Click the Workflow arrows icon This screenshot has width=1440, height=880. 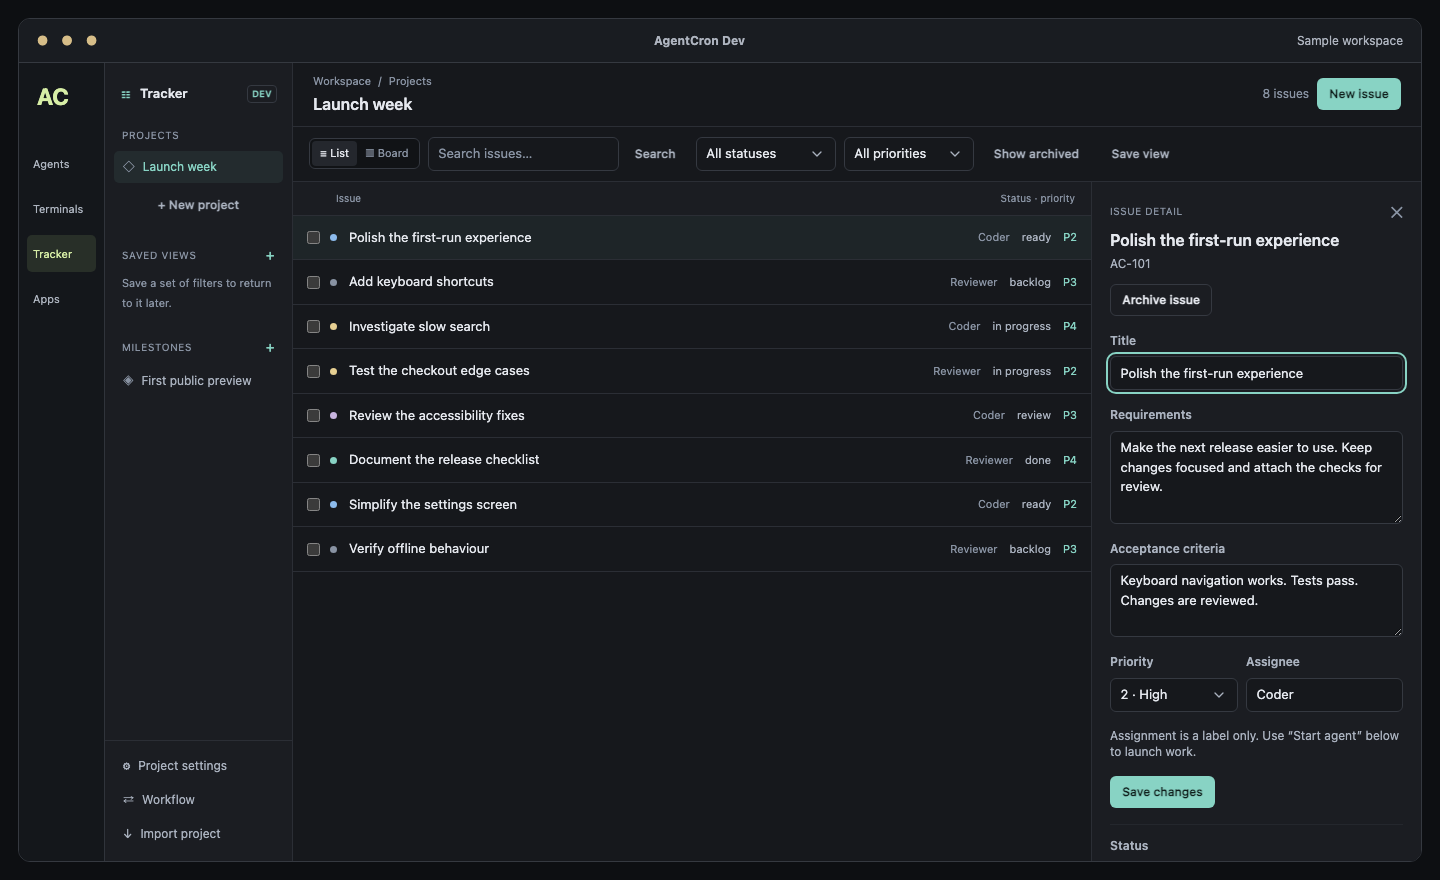(x=128, y=800)
